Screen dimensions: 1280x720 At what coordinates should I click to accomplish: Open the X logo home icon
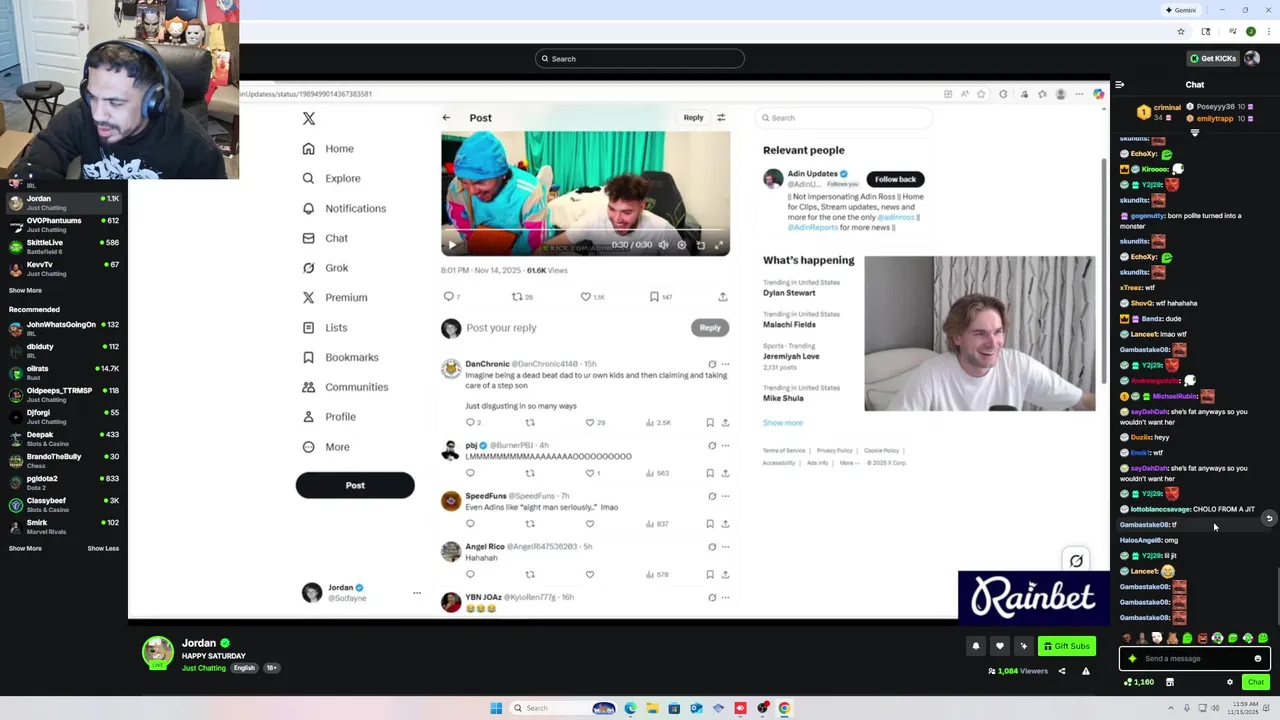(309, 118)
